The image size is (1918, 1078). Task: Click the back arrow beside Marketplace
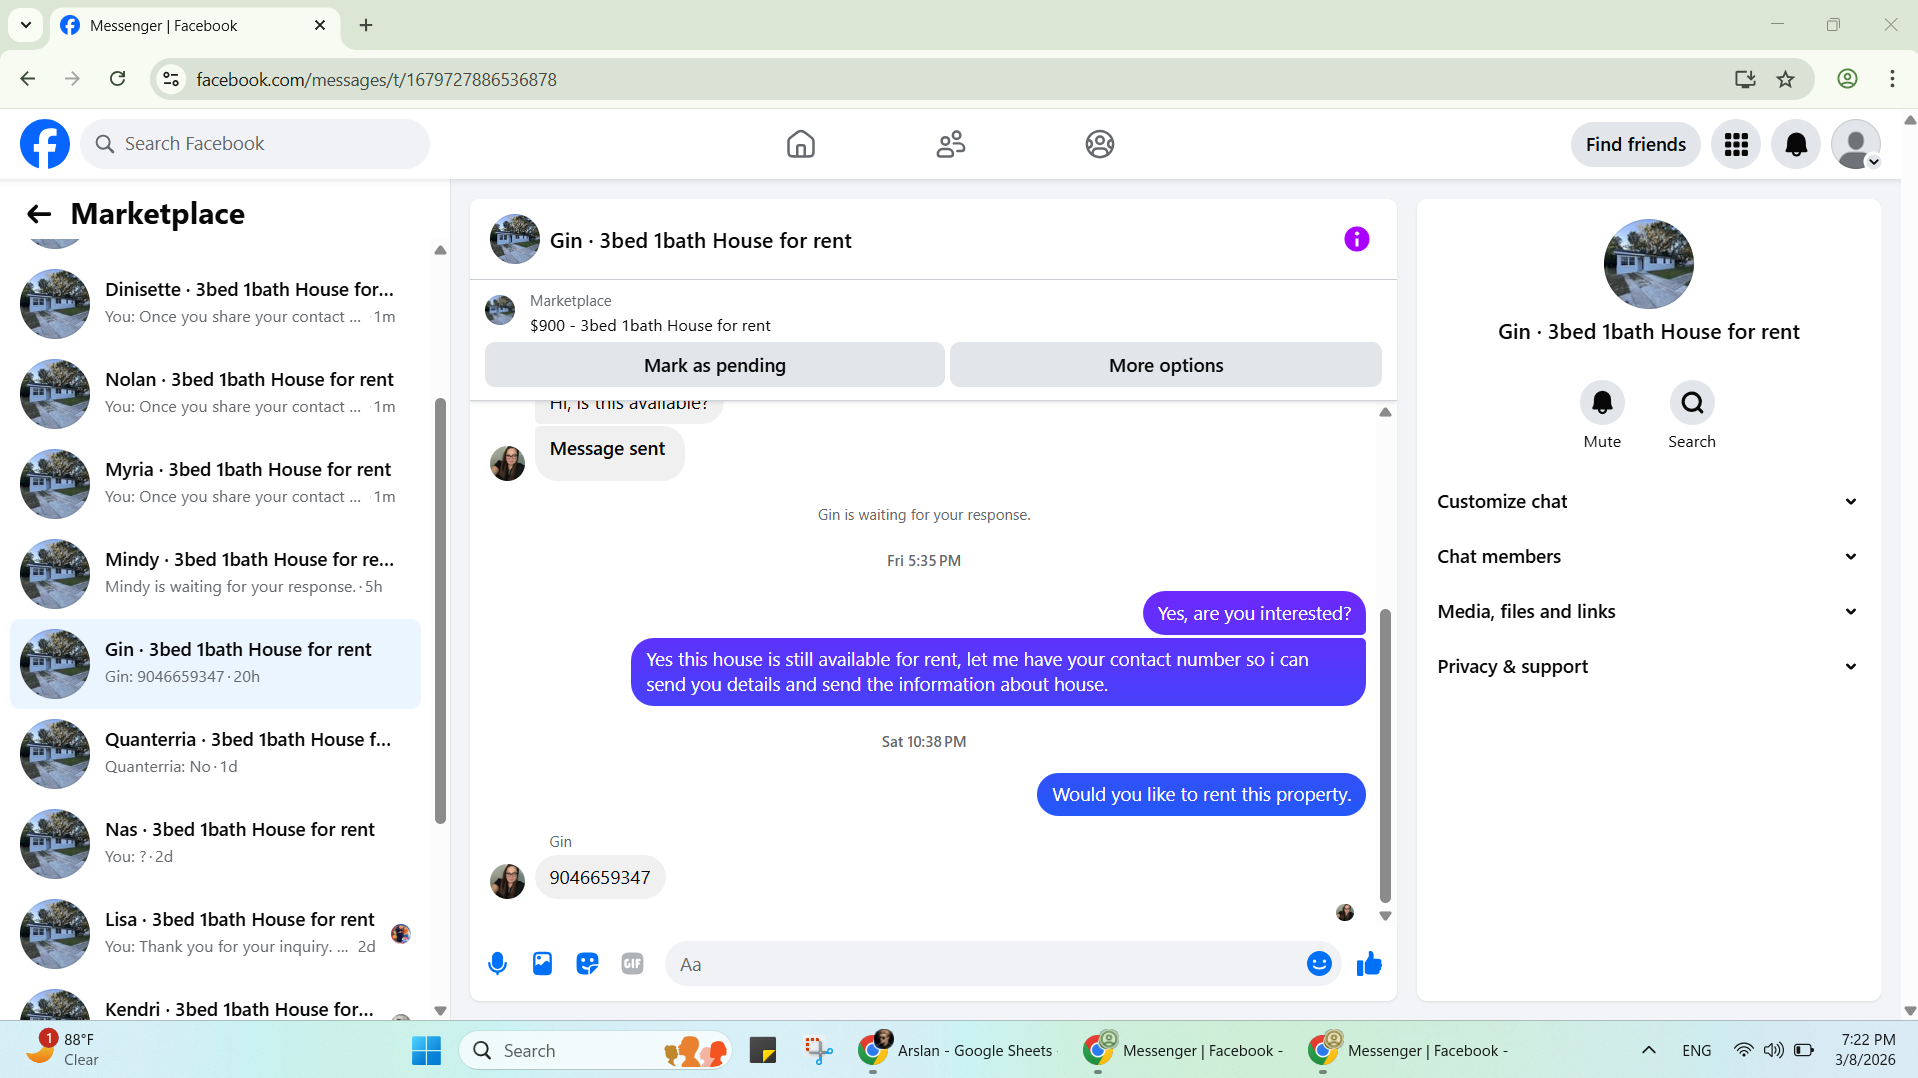39,214
